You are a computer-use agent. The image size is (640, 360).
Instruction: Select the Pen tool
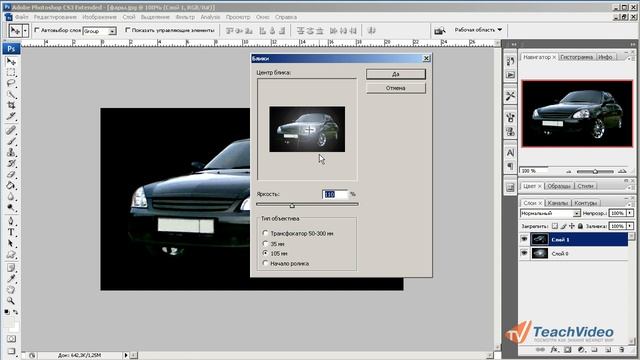tap(11, 221)
